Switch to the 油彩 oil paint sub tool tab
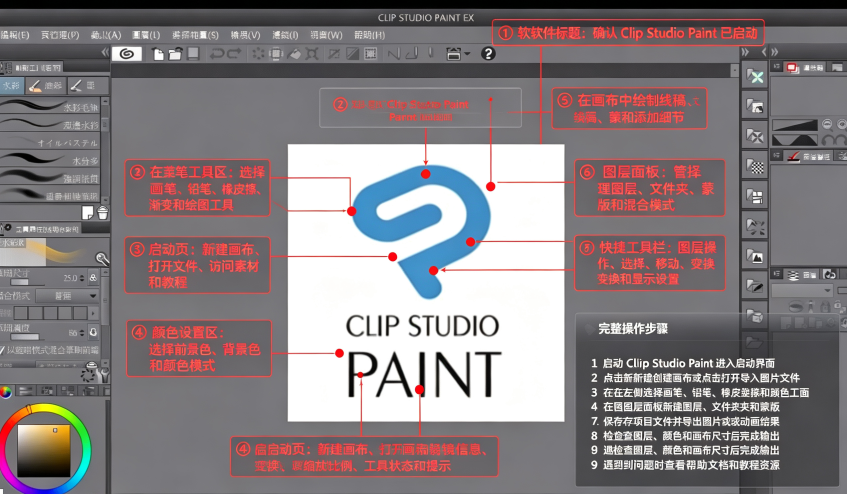 point(46,85)
